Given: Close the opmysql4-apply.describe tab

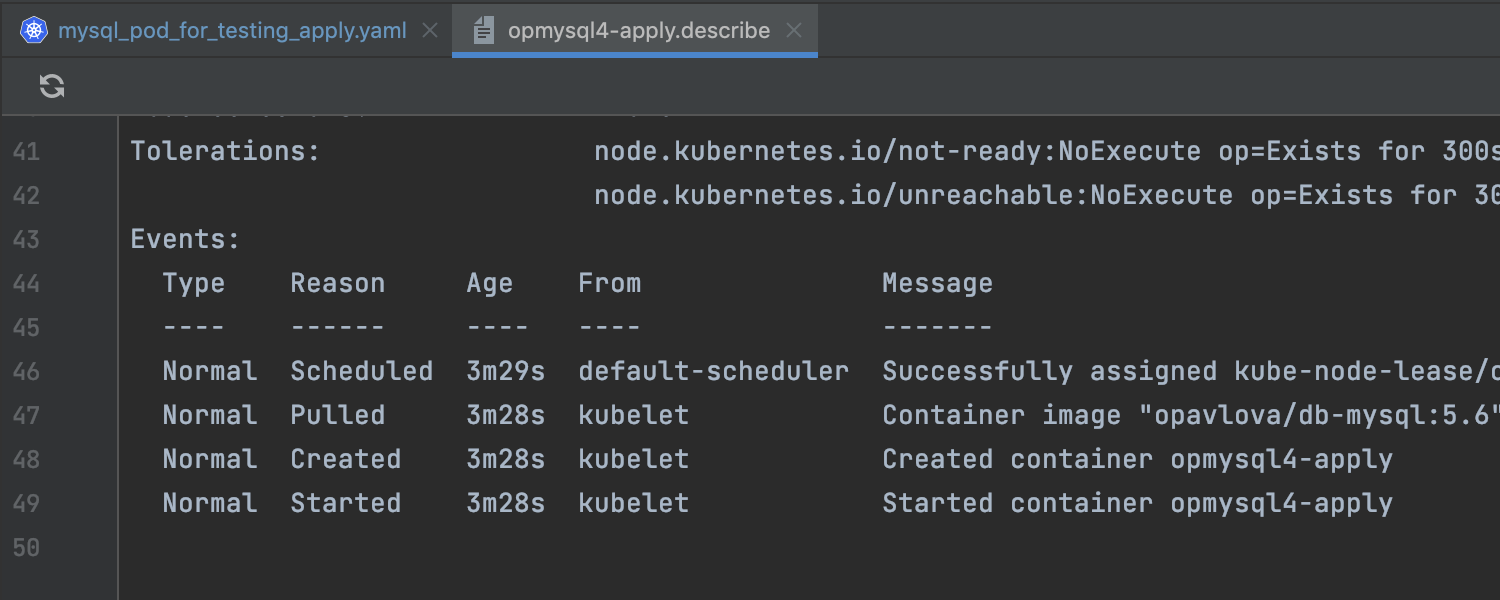Looking at the screenshot, I should pyautogui.click(x=794, y=31).
